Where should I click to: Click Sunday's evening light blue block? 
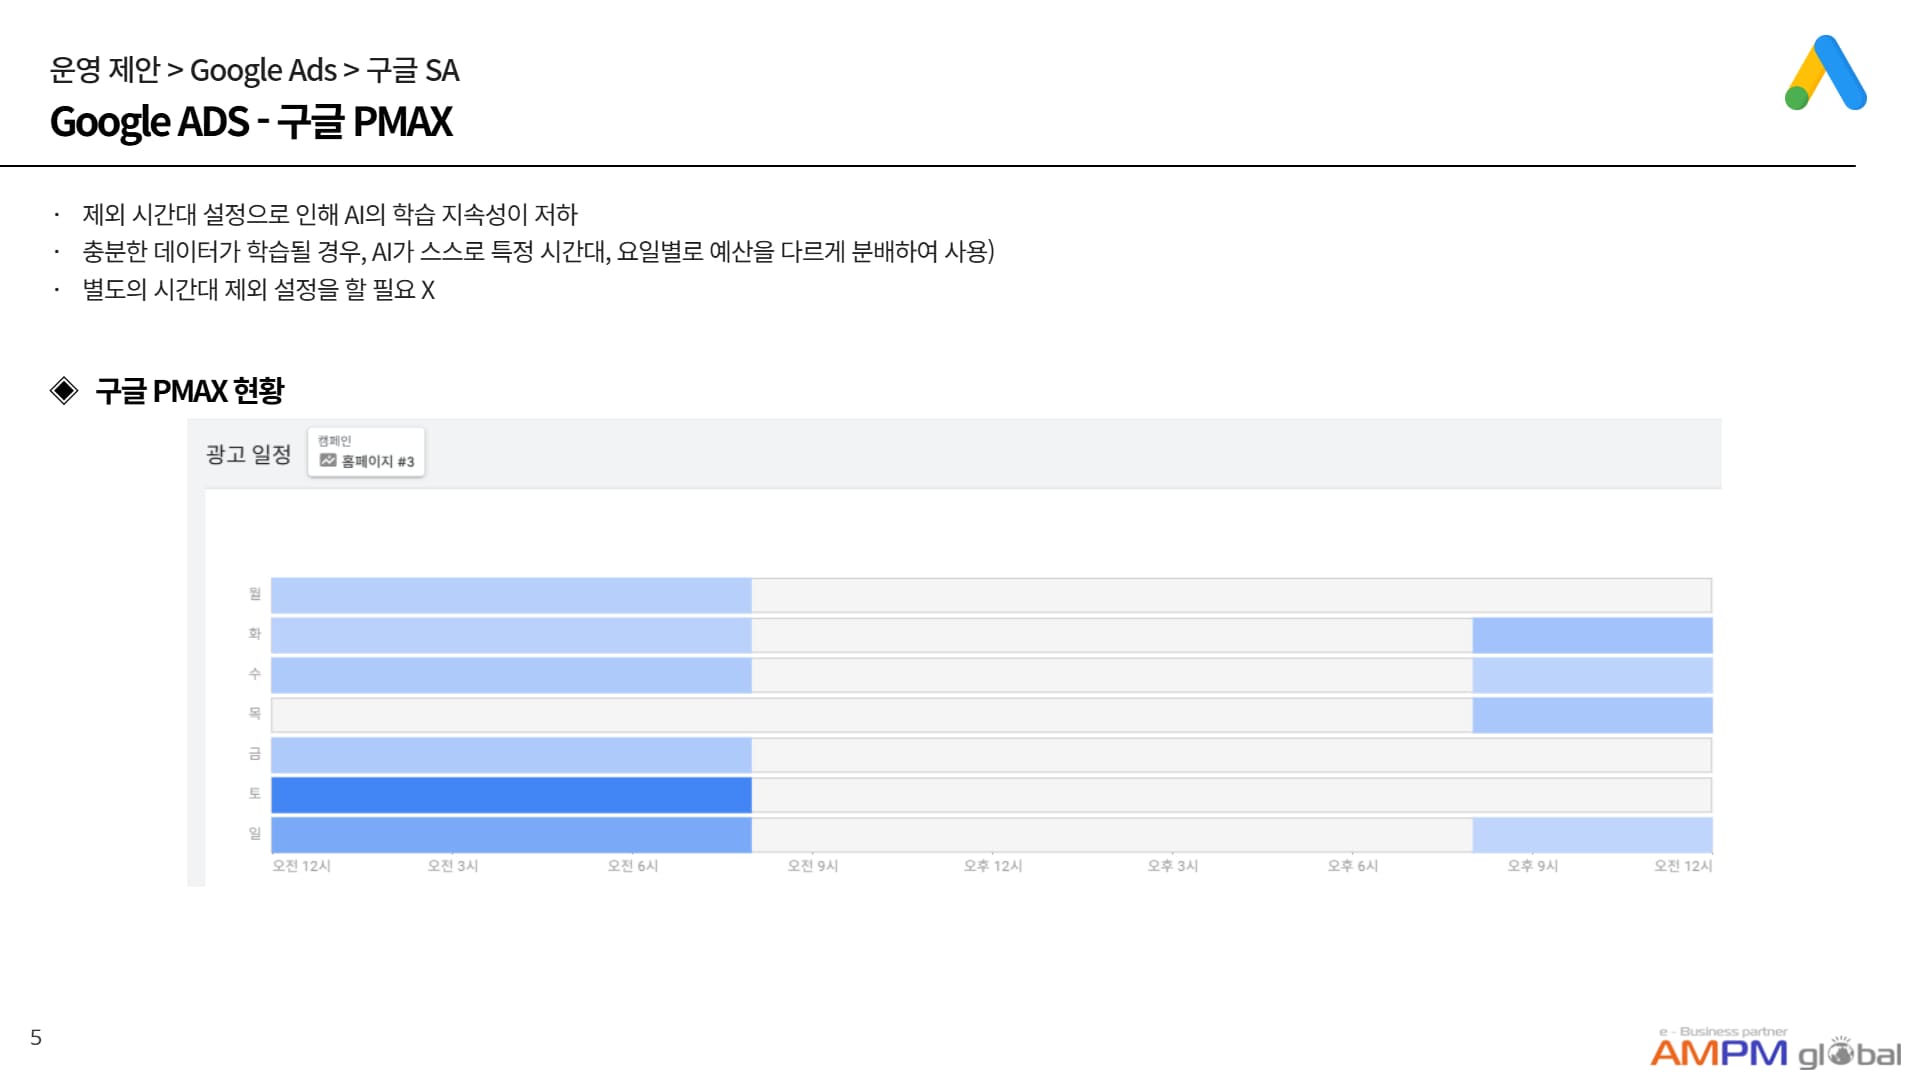tap(1592, 835)
